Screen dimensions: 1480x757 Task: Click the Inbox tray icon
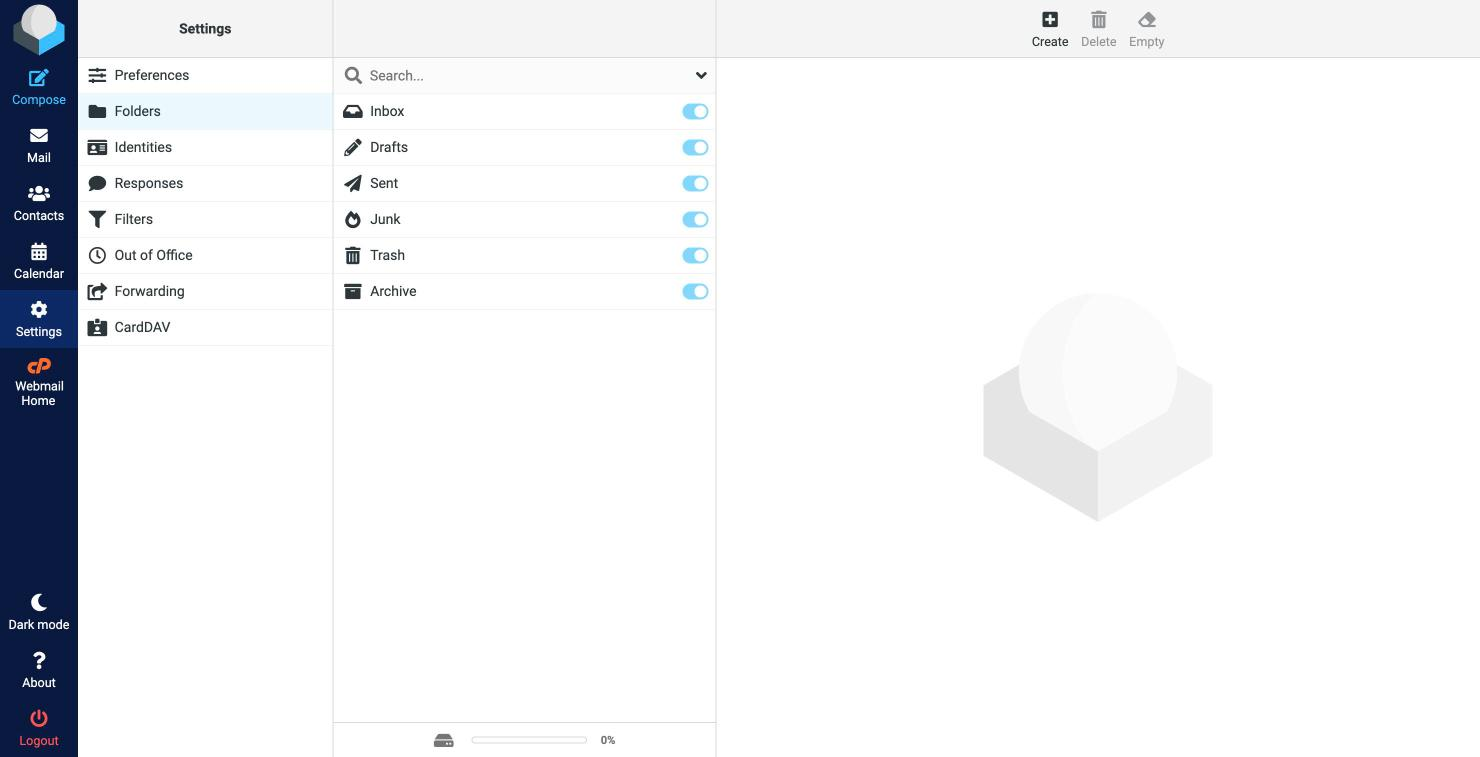point(353,111)
